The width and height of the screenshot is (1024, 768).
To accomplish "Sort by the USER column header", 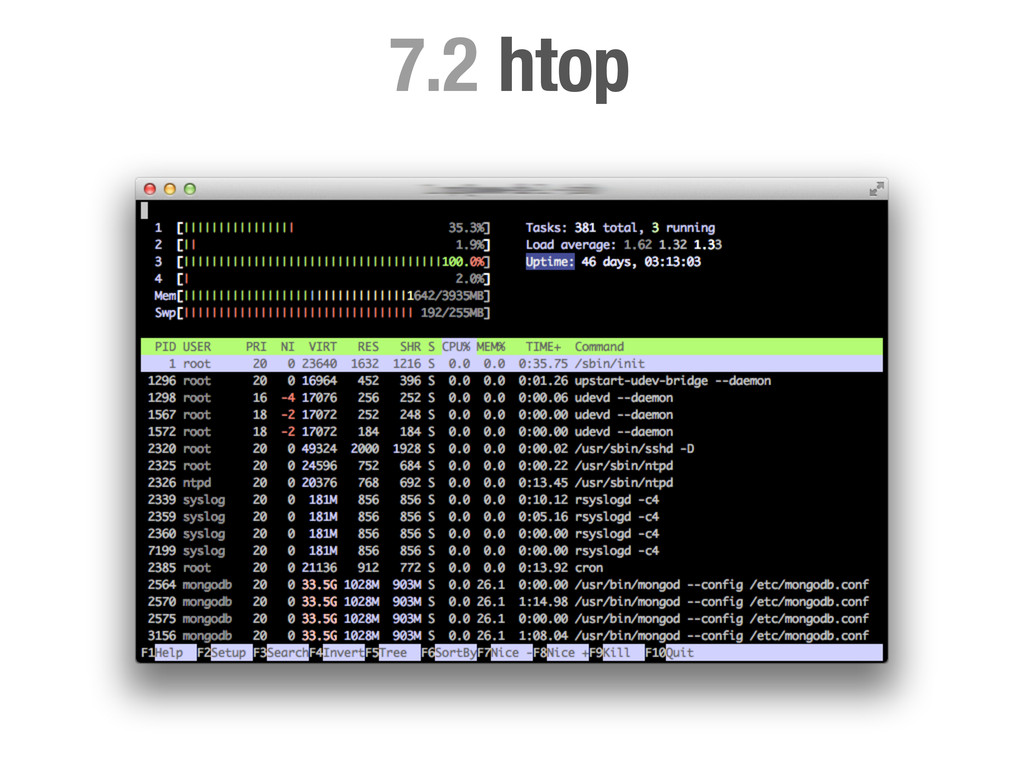I will [x=197, y=347].
